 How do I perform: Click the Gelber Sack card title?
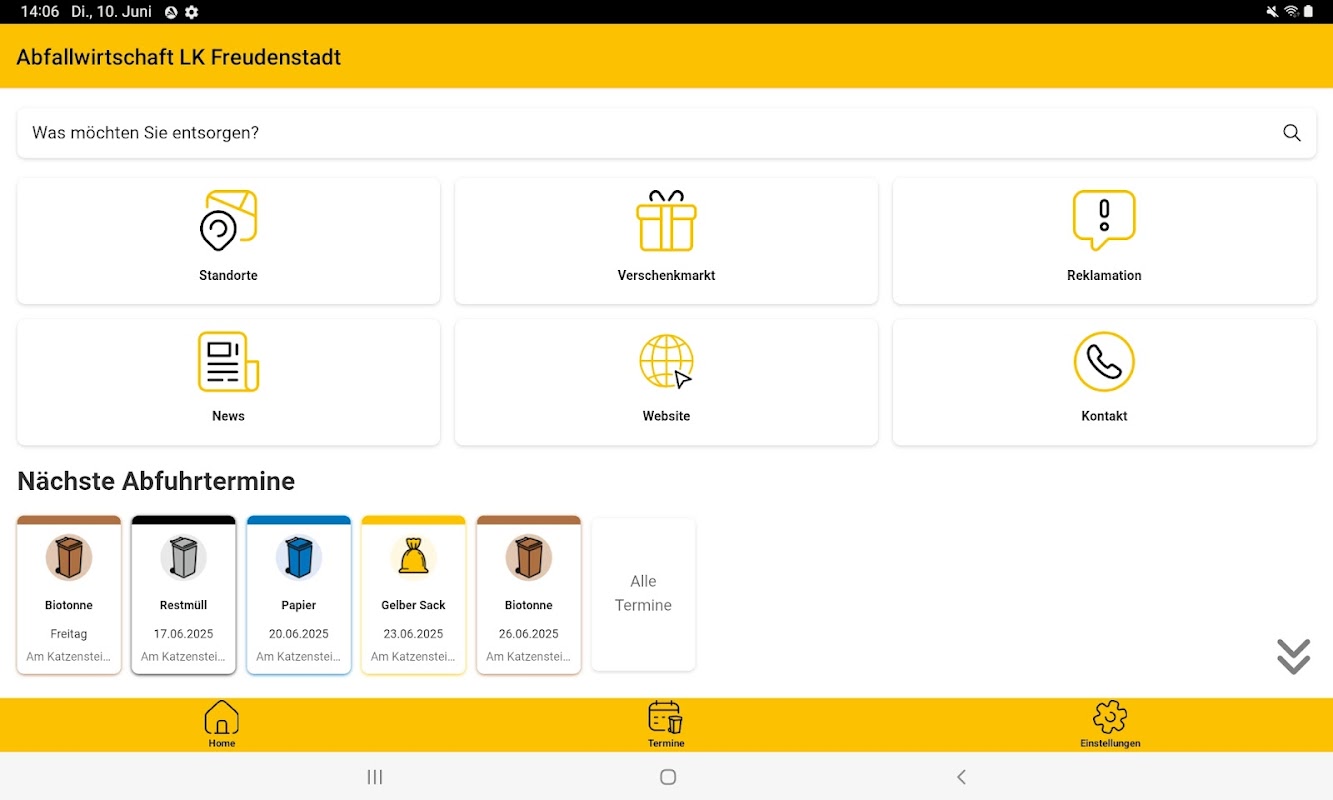[414, 605]
